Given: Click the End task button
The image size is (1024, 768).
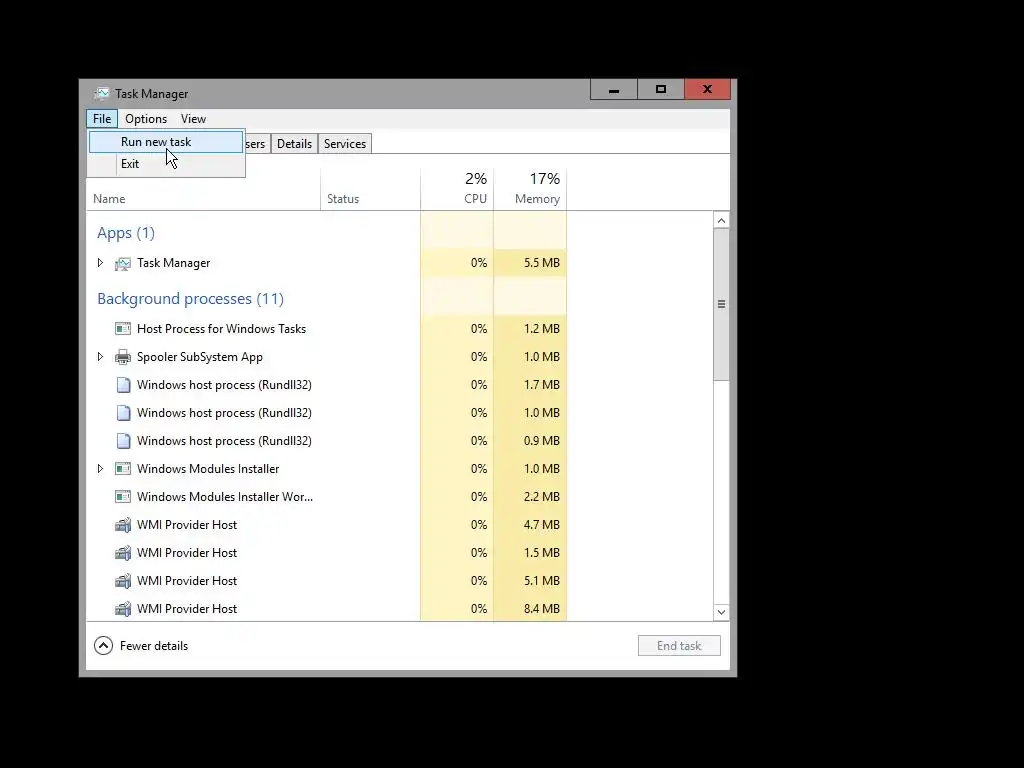Looking at the screenshot, I should pyautogui.click(x=679, y=646).
